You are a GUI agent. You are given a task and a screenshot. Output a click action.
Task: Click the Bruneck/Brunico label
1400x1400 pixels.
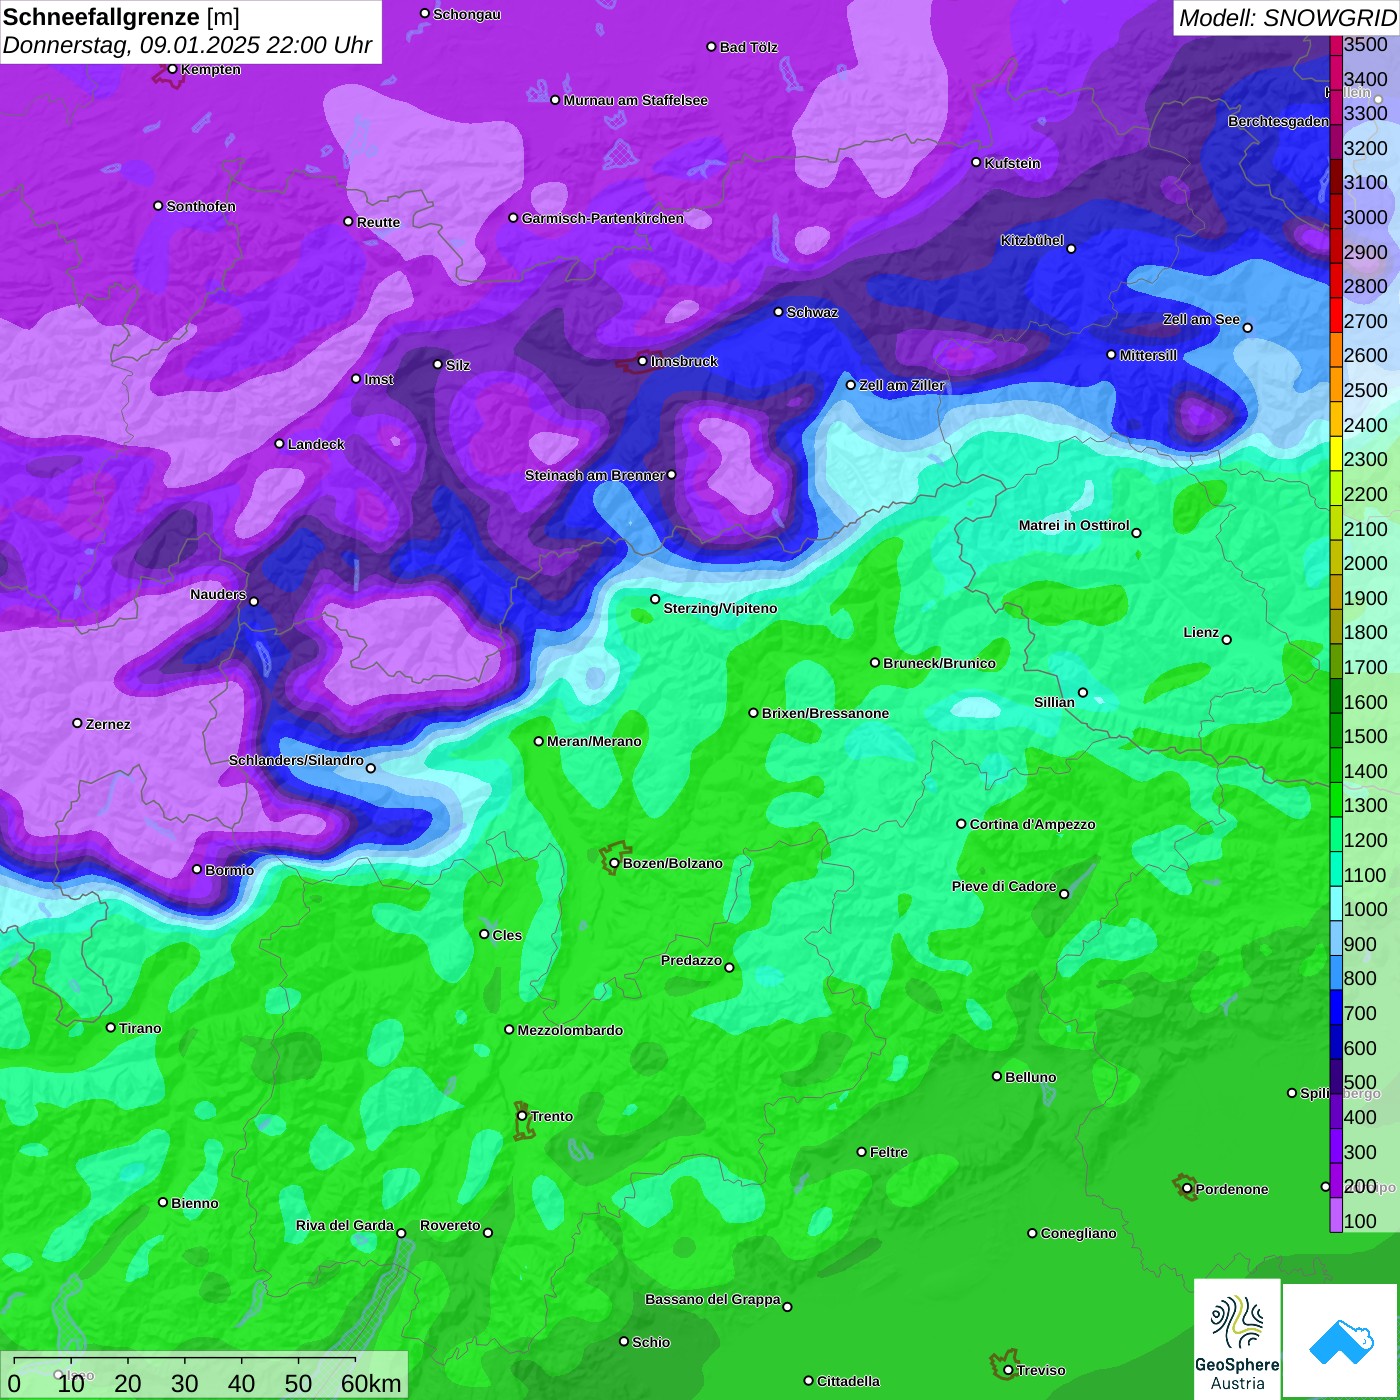[x=939, y=663]
